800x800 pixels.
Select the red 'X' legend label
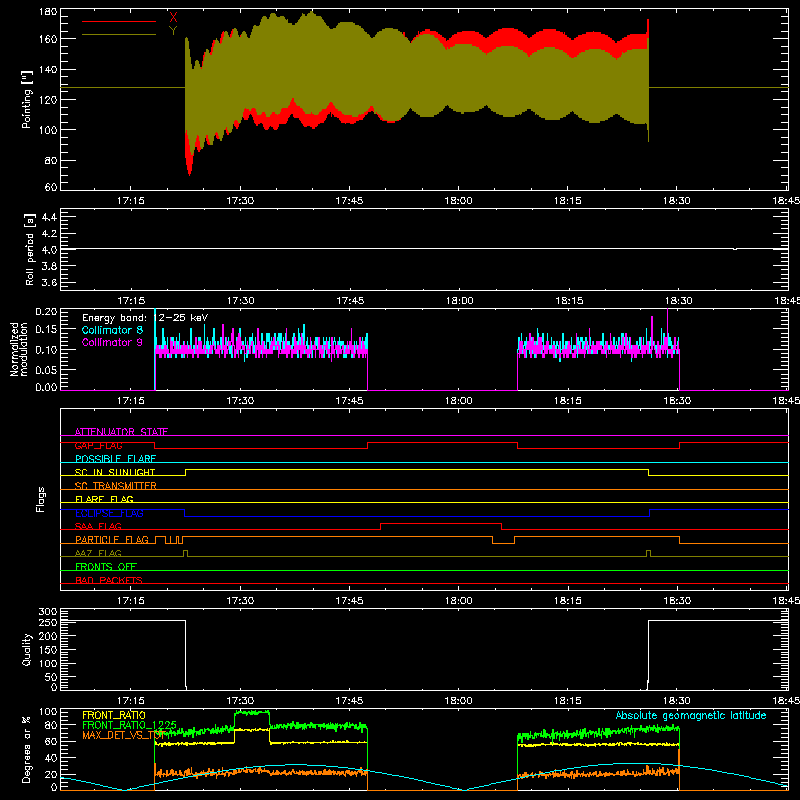173,18
